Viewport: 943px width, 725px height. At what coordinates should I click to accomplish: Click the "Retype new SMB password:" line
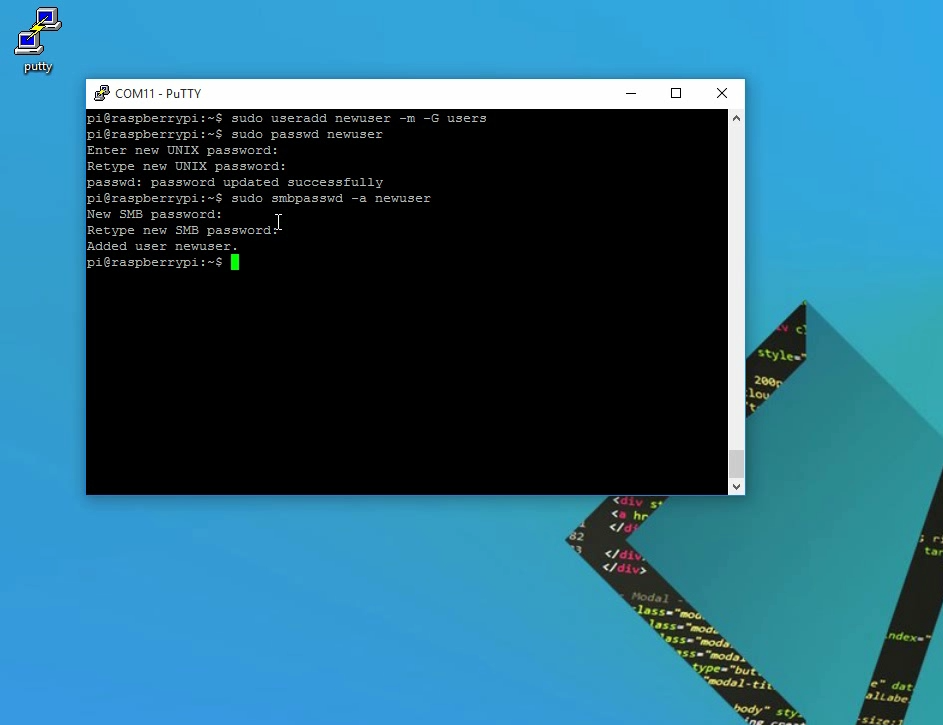[x=182, y=230]
